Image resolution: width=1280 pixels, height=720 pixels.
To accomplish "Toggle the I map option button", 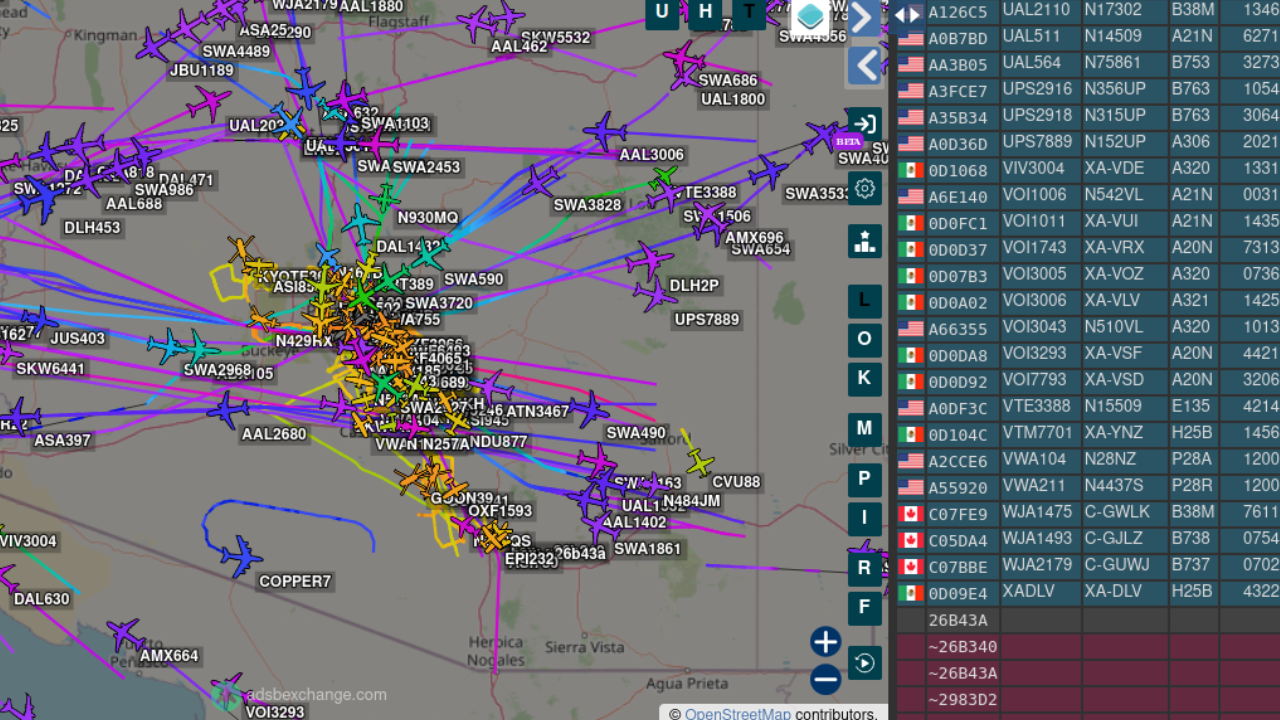I will click(x=865, y=518).
